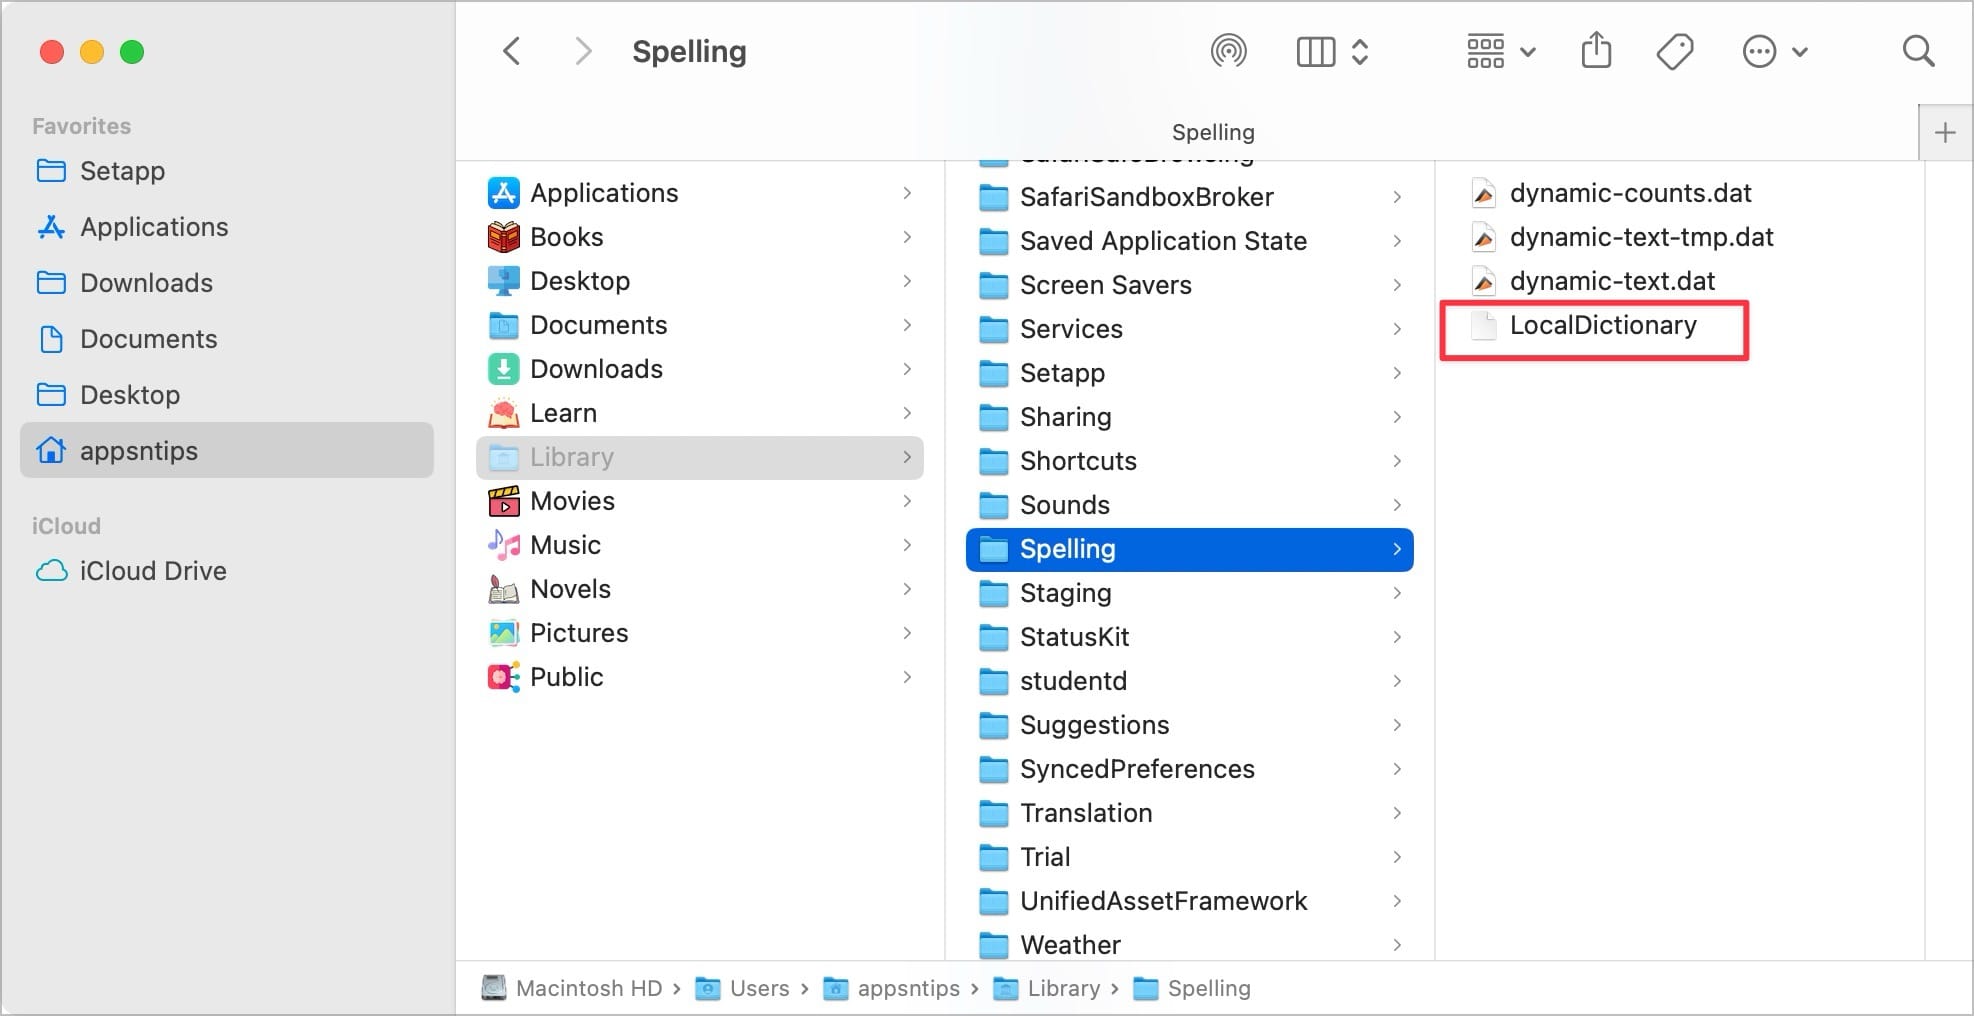
Task: Select iCloud Drive in sidebar
Action: [x=152, y=571]
